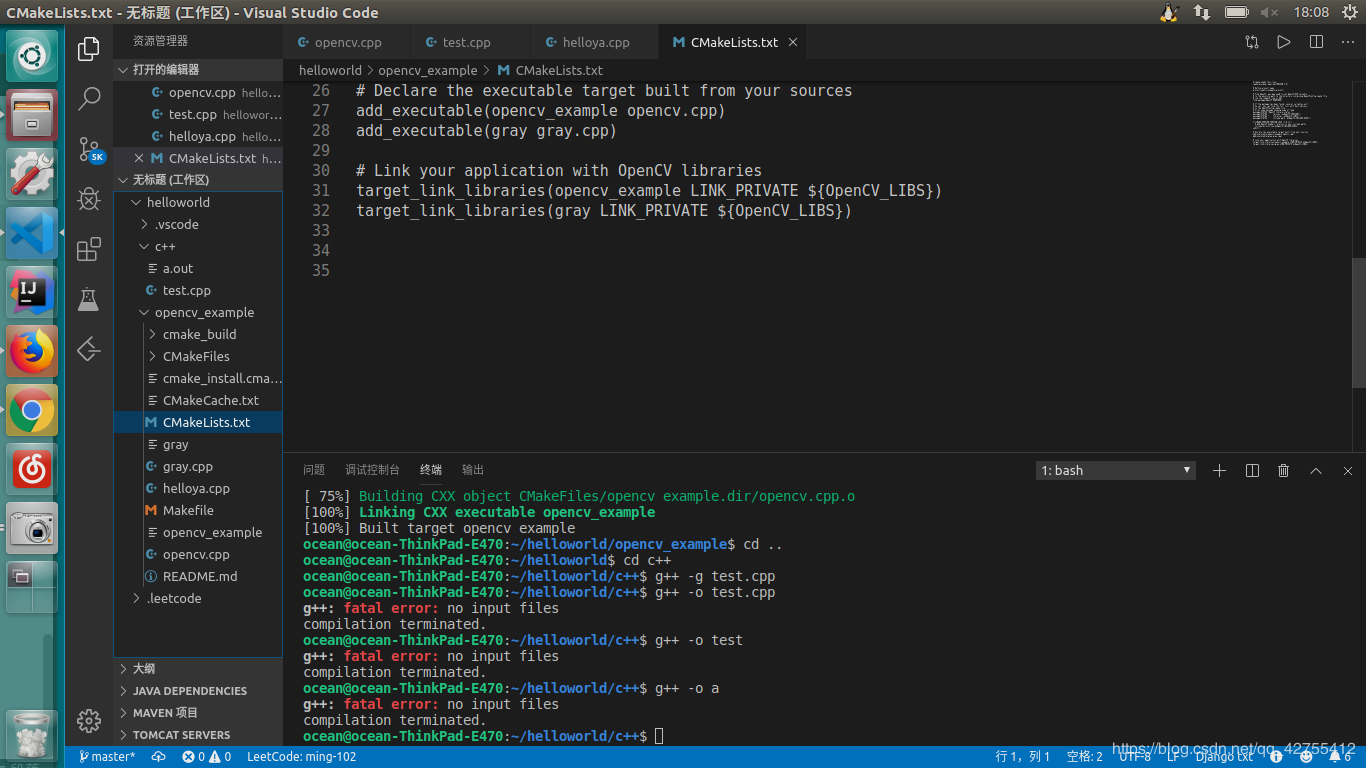Switch to the test.cpp tab
1366x768 pixels.
pos(467,42)
